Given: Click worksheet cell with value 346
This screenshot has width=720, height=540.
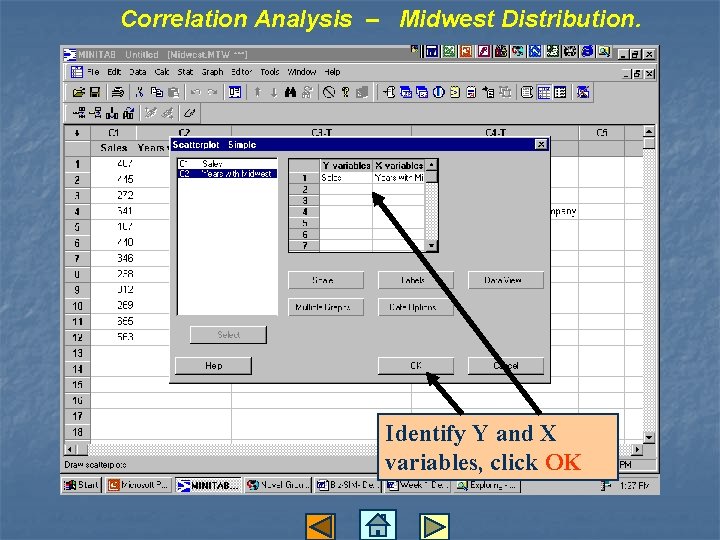Looking at the screenshot, I should 125,258.
